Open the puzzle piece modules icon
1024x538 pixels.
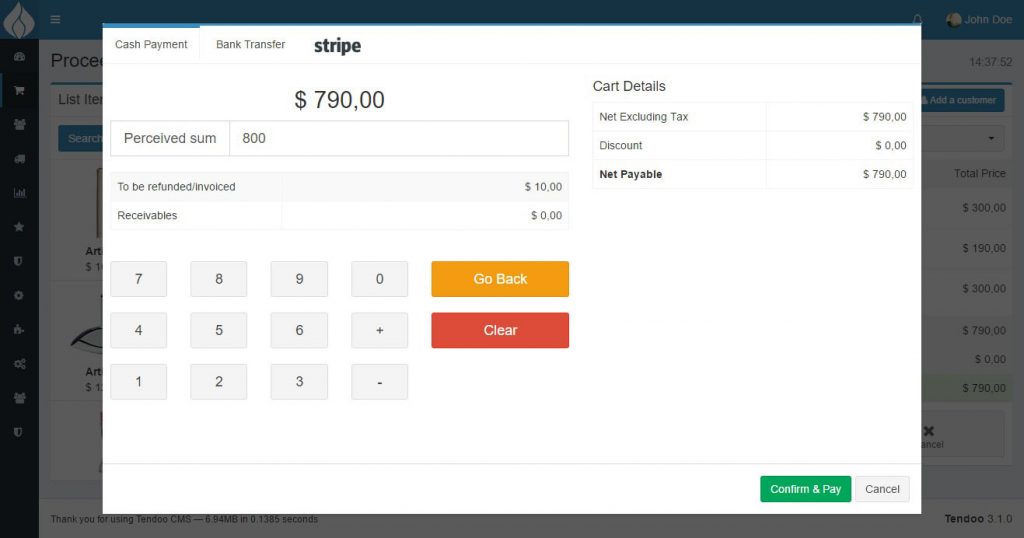click(x=19, y=330)
